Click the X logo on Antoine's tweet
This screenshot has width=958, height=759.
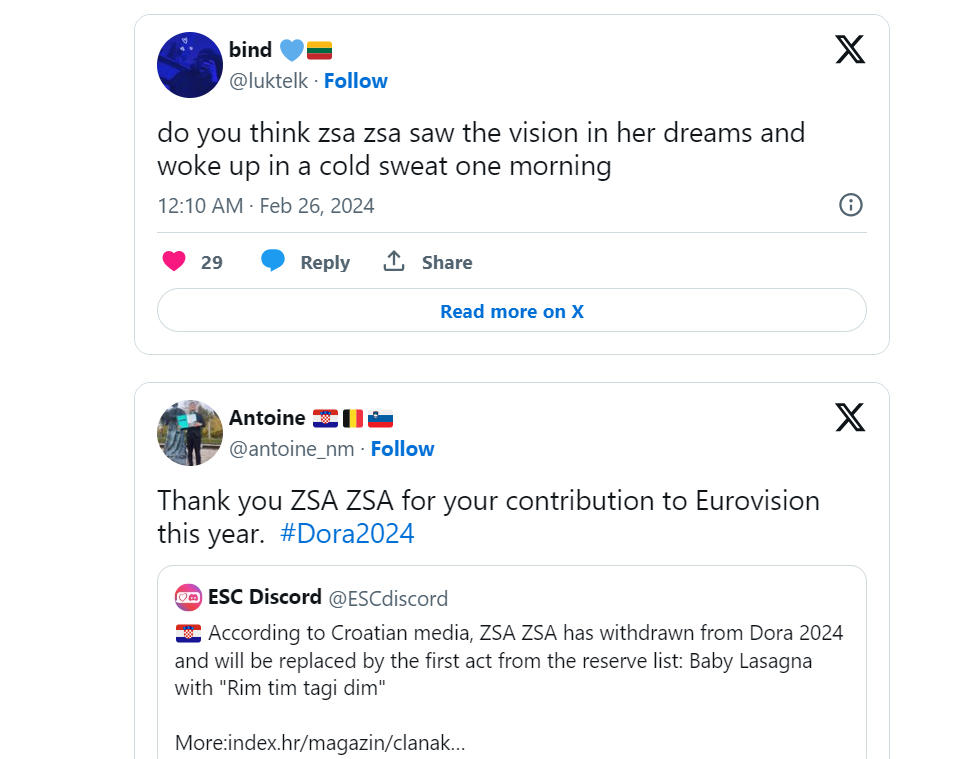(849, 417)
